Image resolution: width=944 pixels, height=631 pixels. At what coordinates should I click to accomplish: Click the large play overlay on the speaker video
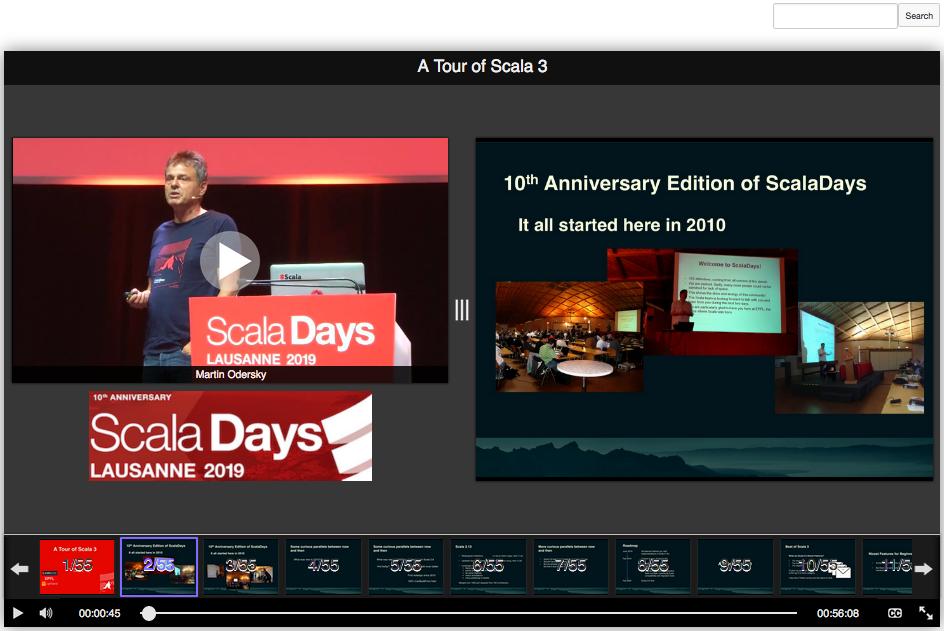tap(229, 261)
